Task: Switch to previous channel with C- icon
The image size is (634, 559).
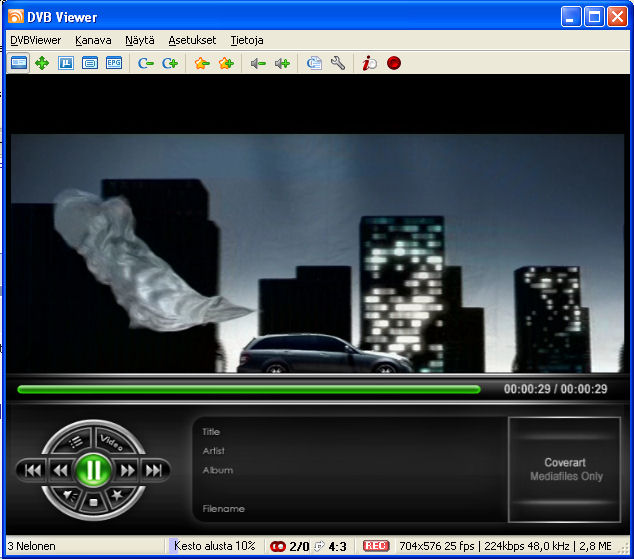Action: tap(146, 63)
